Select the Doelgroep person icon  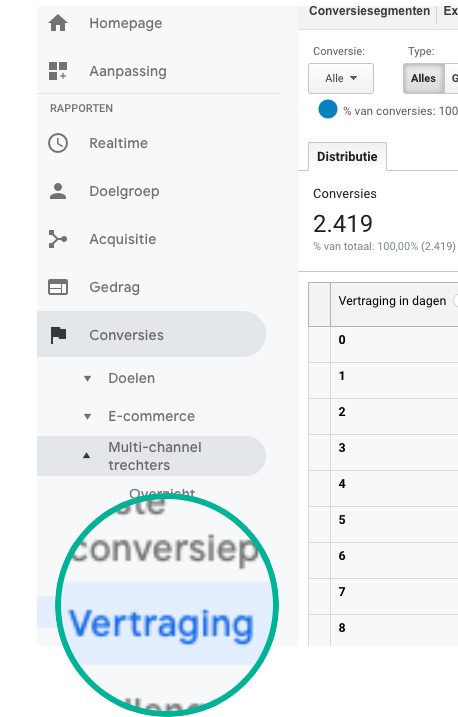click(58, 191)
